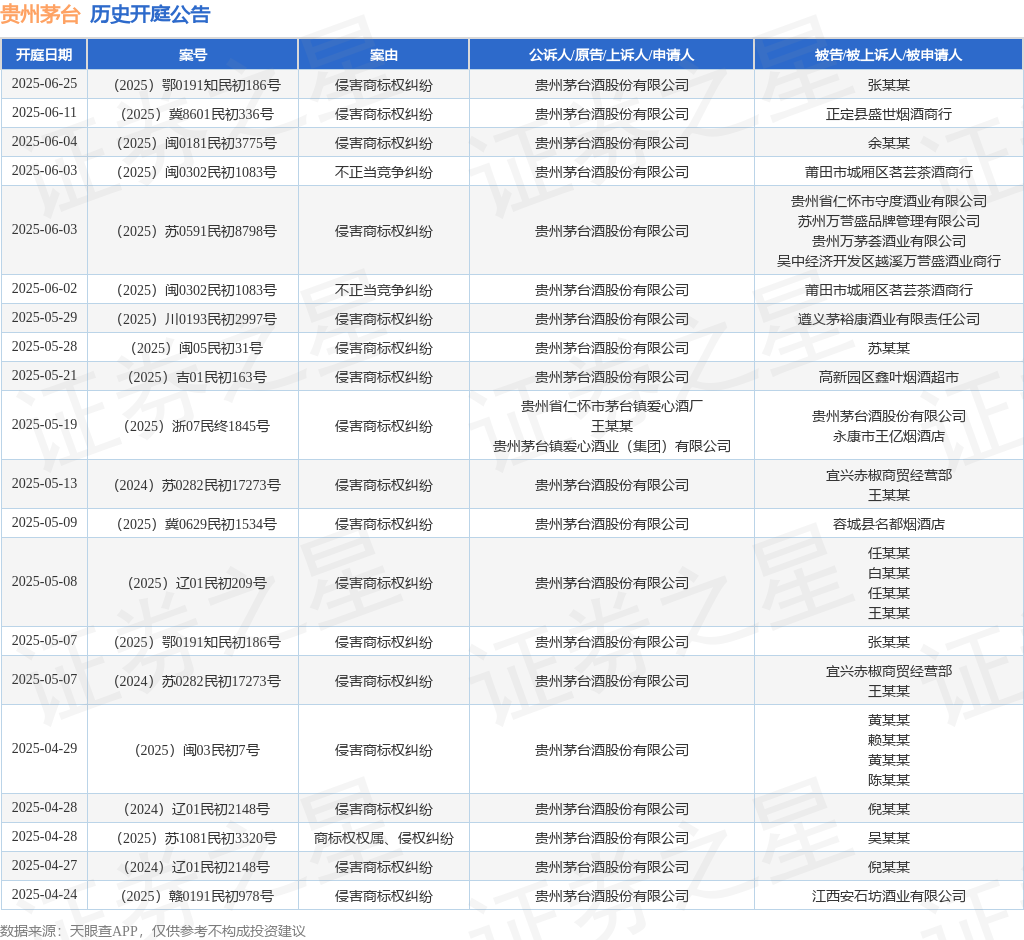Click the 贵州茅台 title text
This screenshot has width=1024, height=940.
coord(40,14)
